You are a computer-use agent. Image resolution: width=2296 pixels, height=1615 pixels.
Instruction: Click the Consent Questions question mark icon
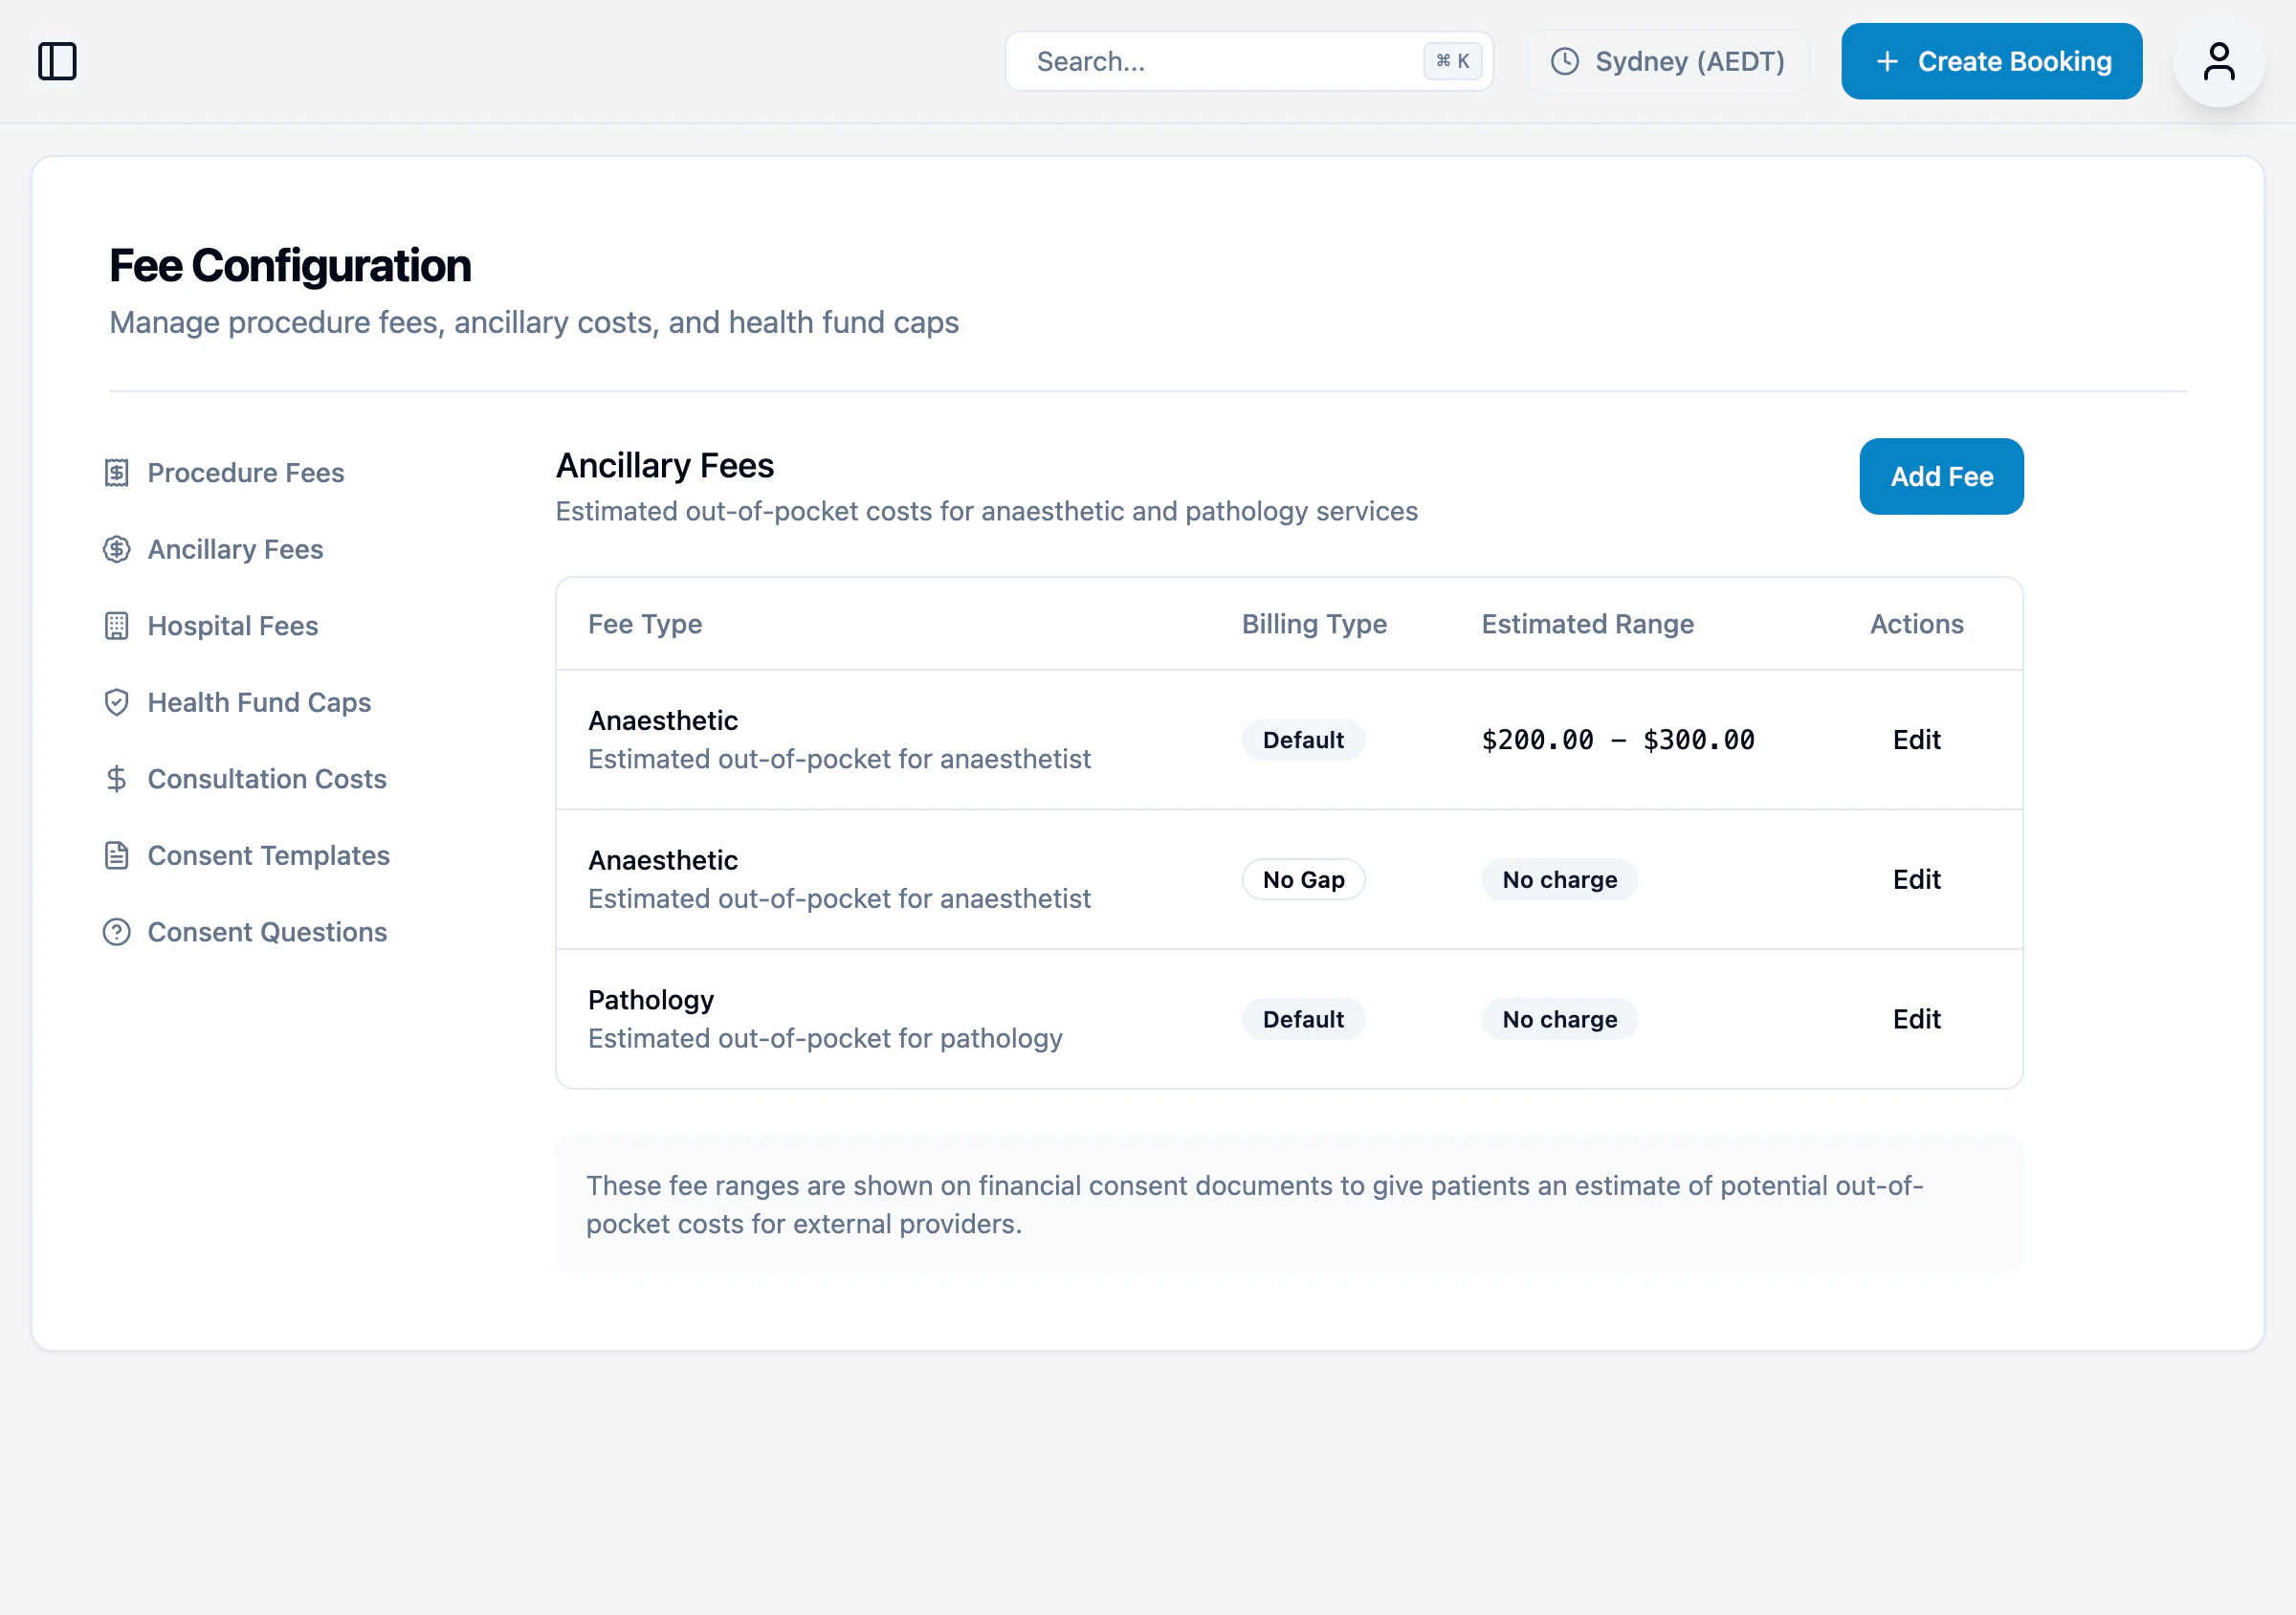tap(117, 932)
